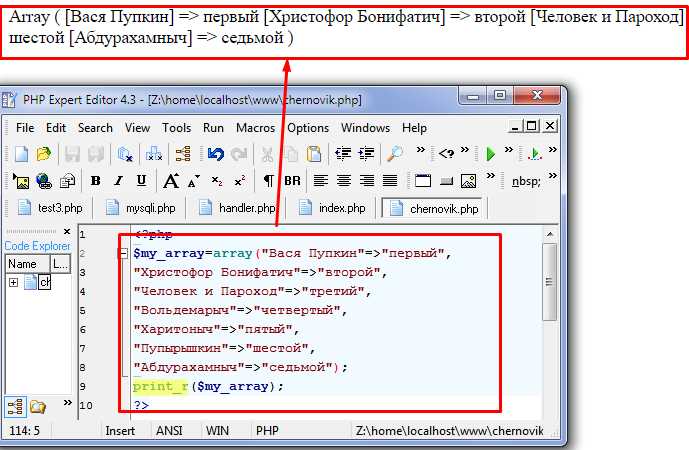Click the Name column header in Code Explorer
The height and width of the screenshot is (450, 689).
[27, 264]
